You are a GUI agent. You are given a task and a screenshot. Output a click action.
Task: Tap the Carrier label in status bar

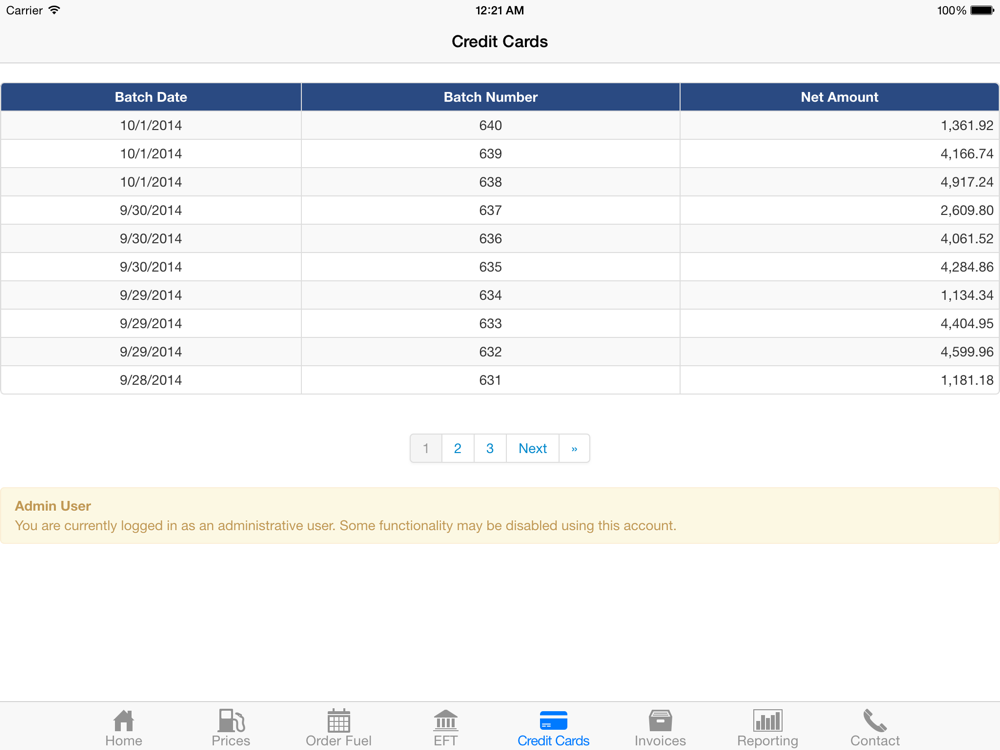pyautogui.click(x=24, y=10)
